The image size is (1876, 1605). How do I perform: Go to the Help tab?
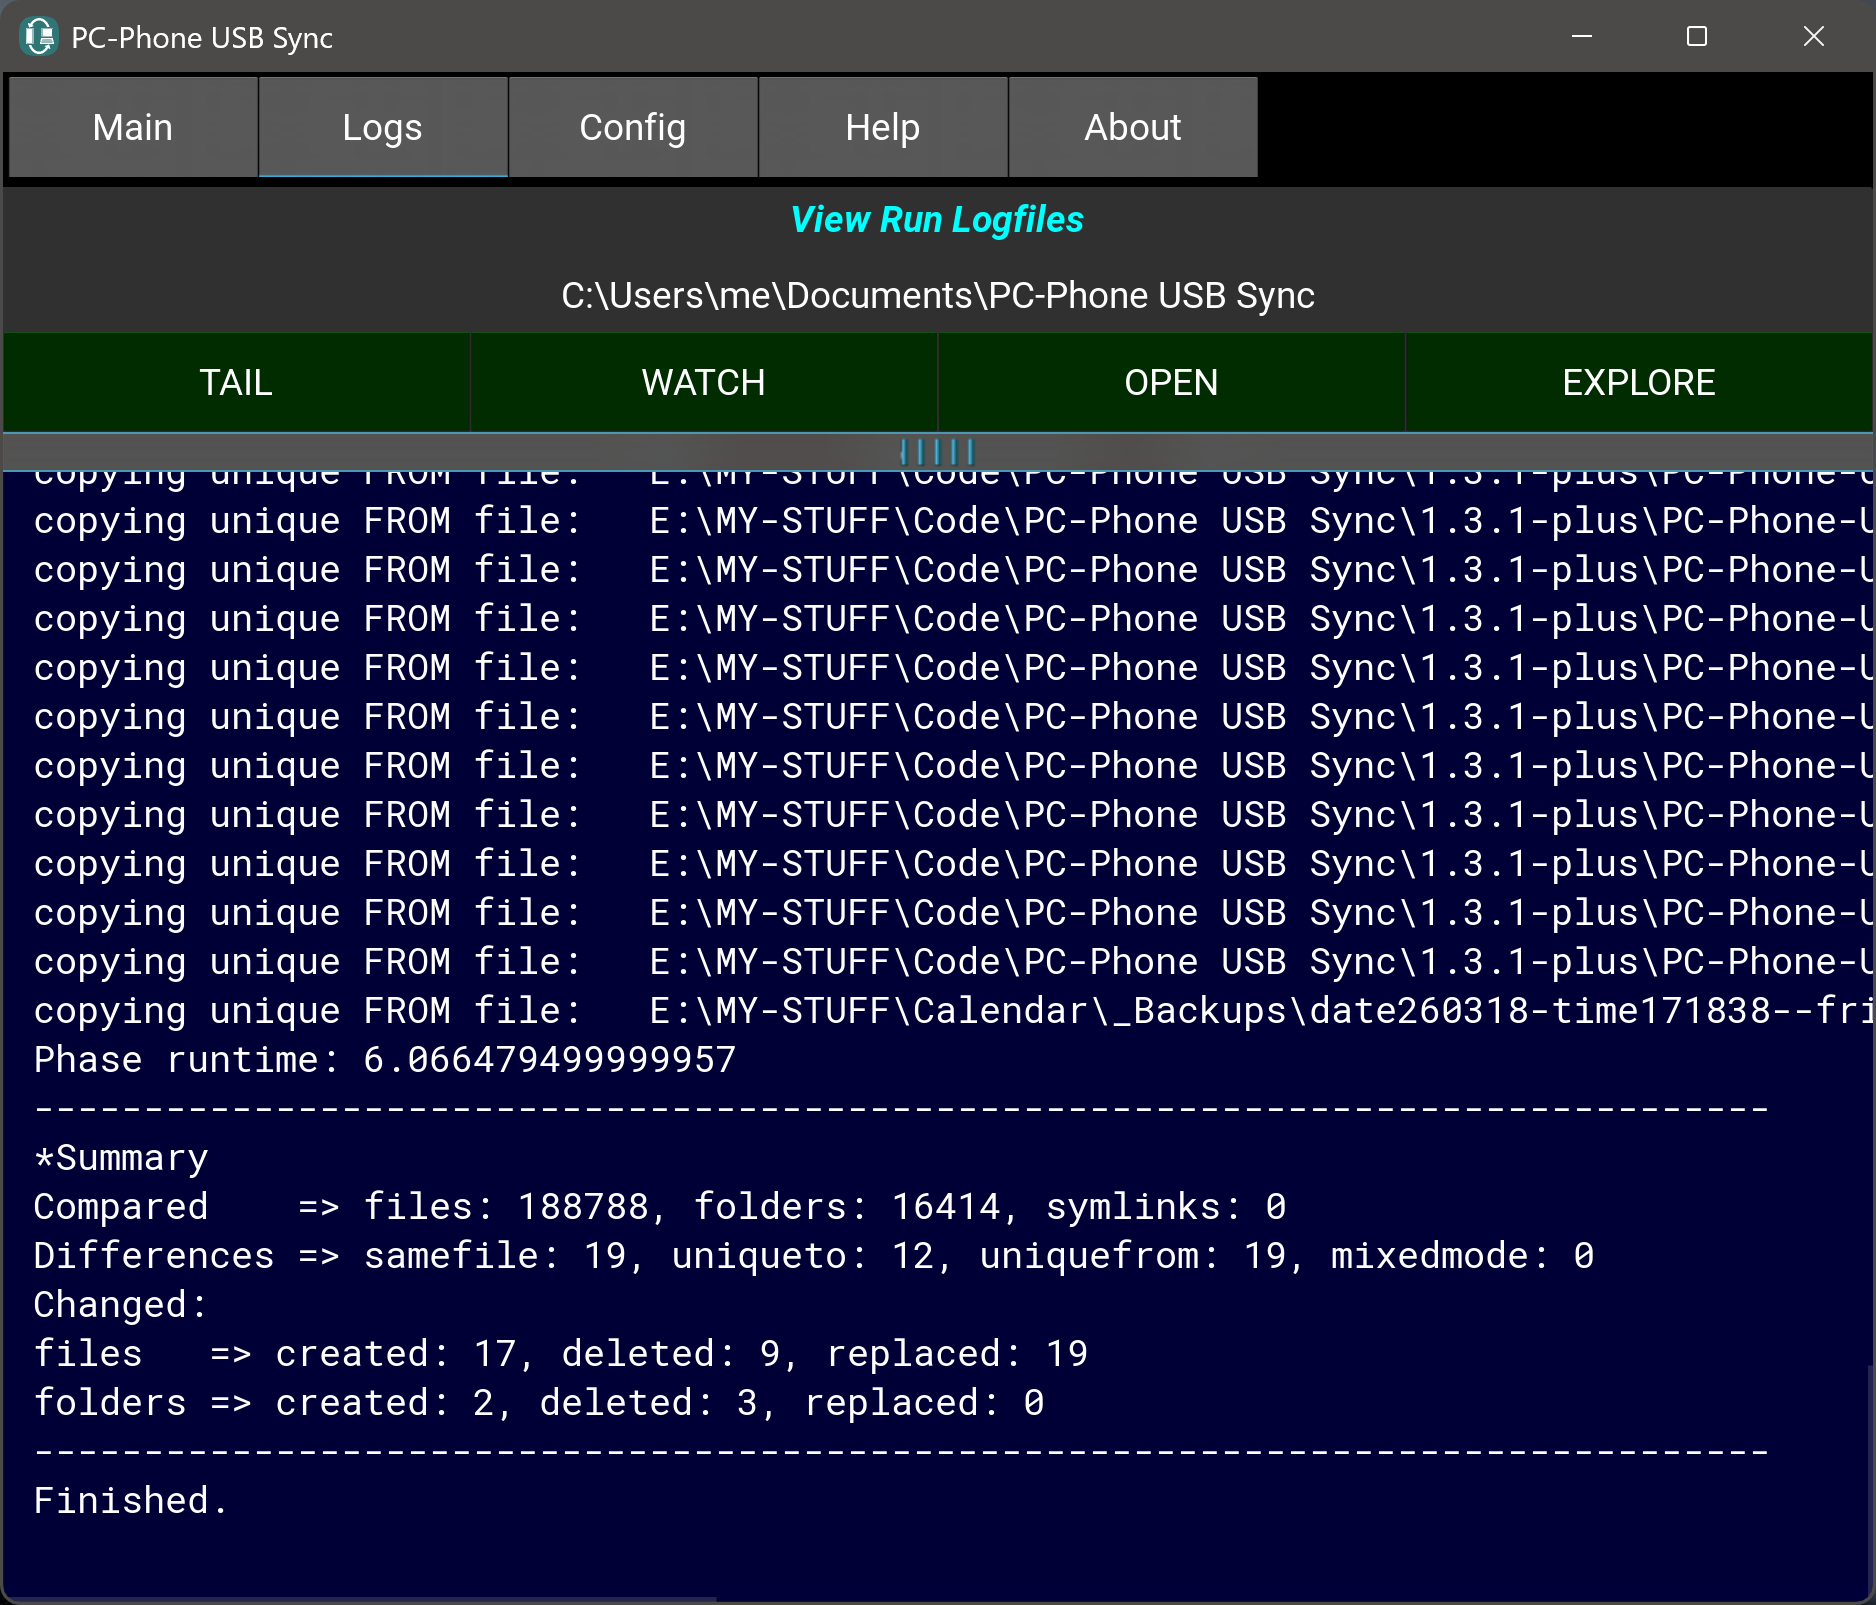[x=882, y=127]
